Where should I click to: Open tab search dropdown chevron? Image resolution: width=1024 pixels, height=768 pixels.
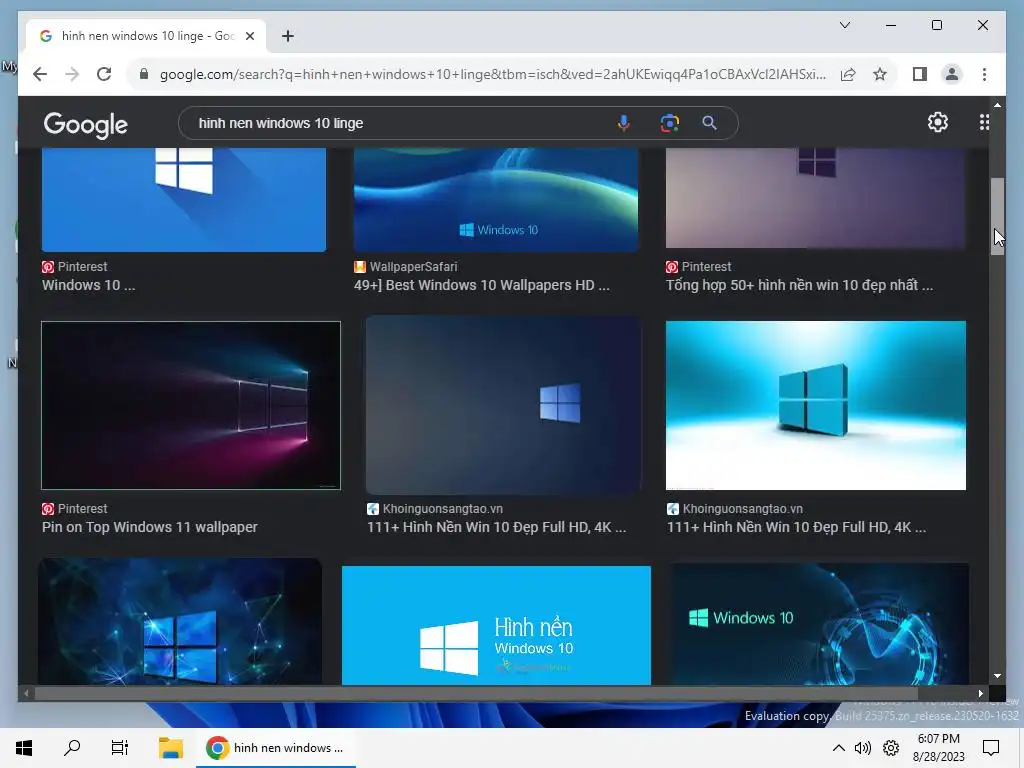844,25
